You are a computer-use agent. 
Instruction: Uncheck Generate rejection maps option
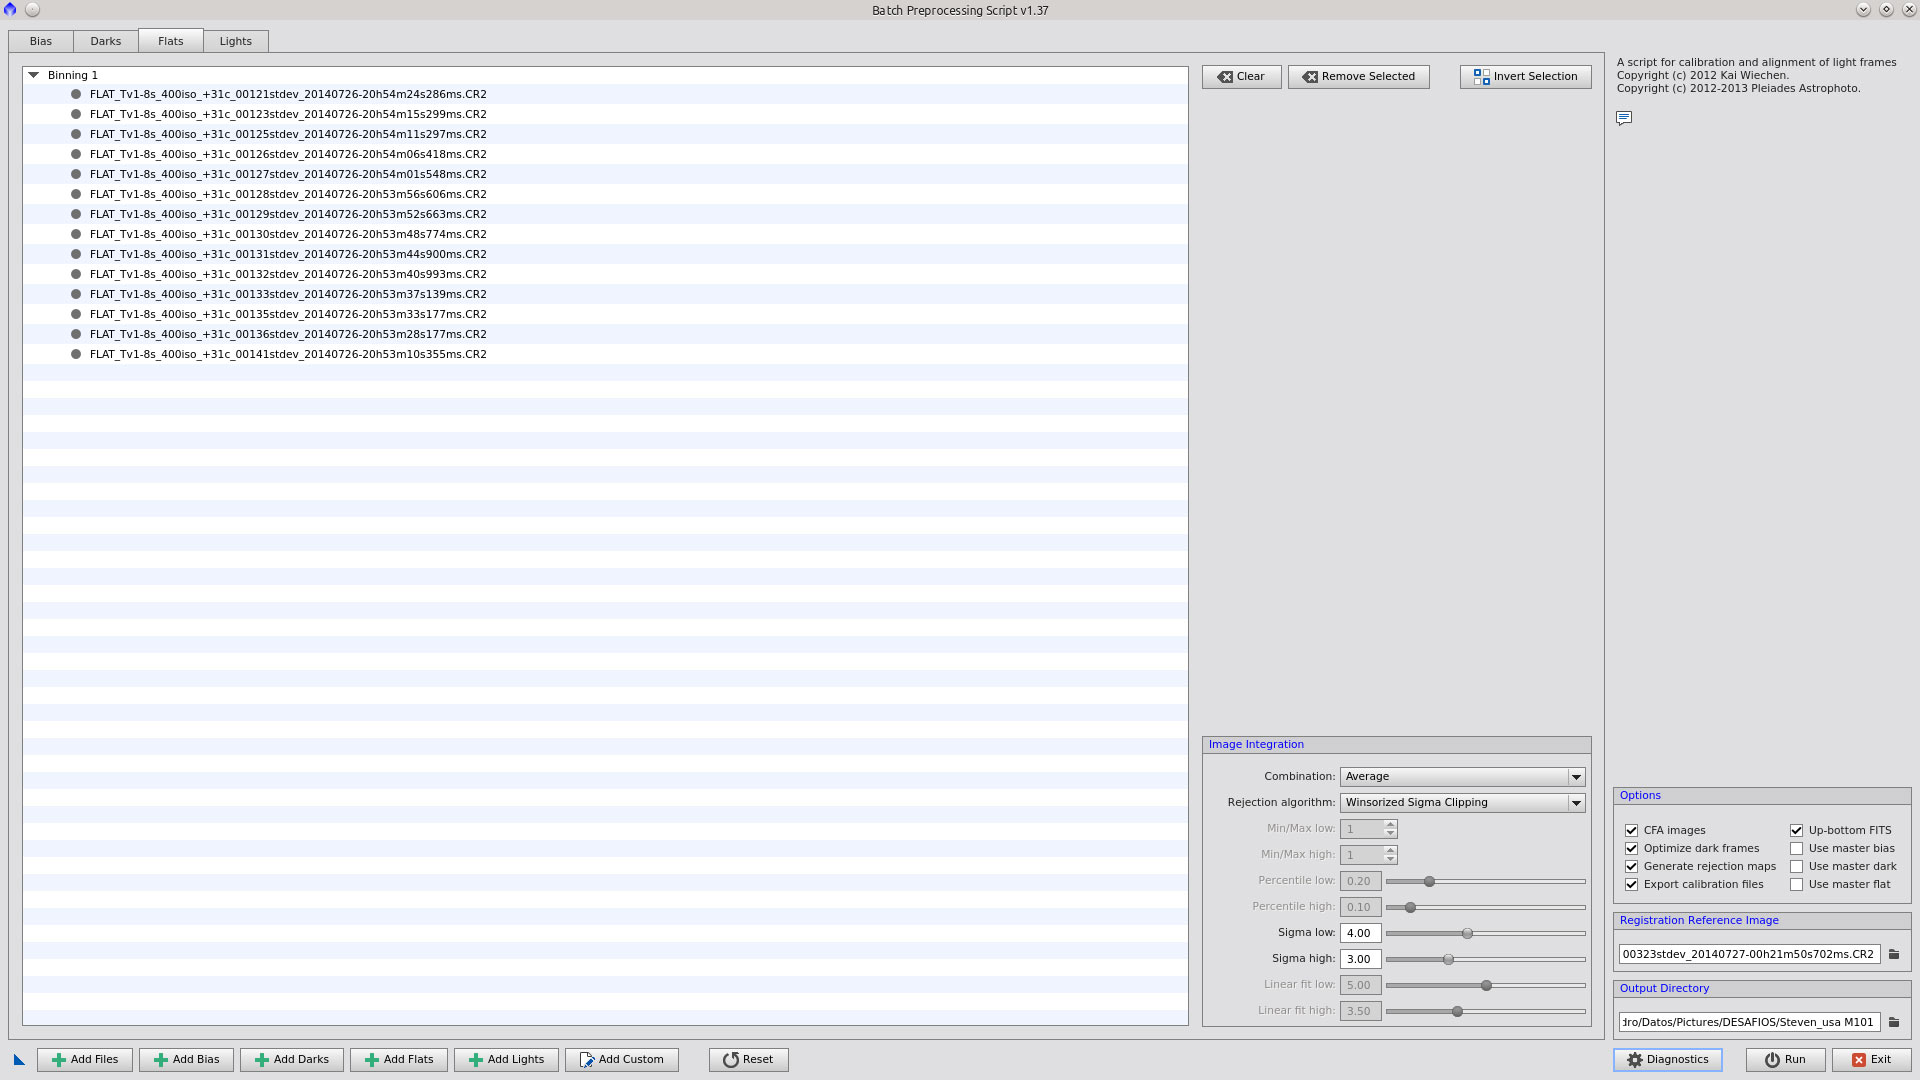(1631, 867)
